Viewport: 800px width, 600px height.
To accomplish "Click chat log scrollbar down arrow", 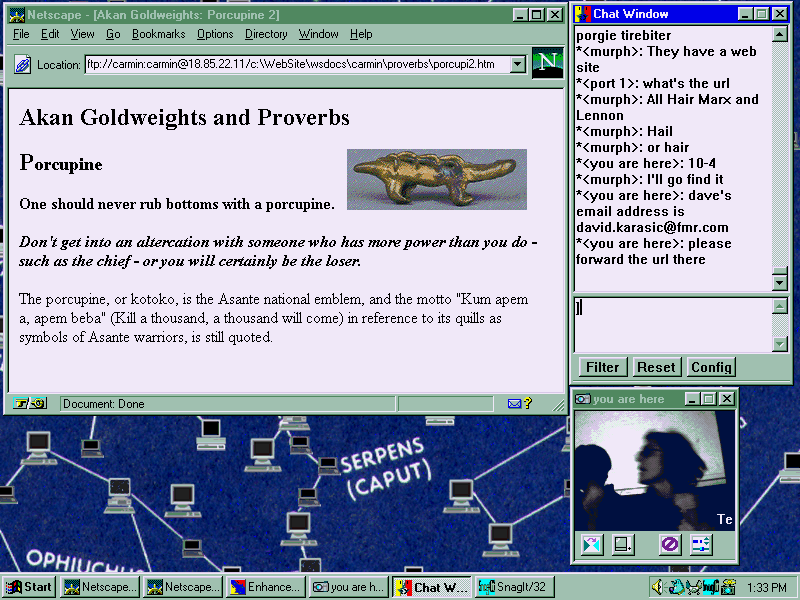I will (780, 283).
